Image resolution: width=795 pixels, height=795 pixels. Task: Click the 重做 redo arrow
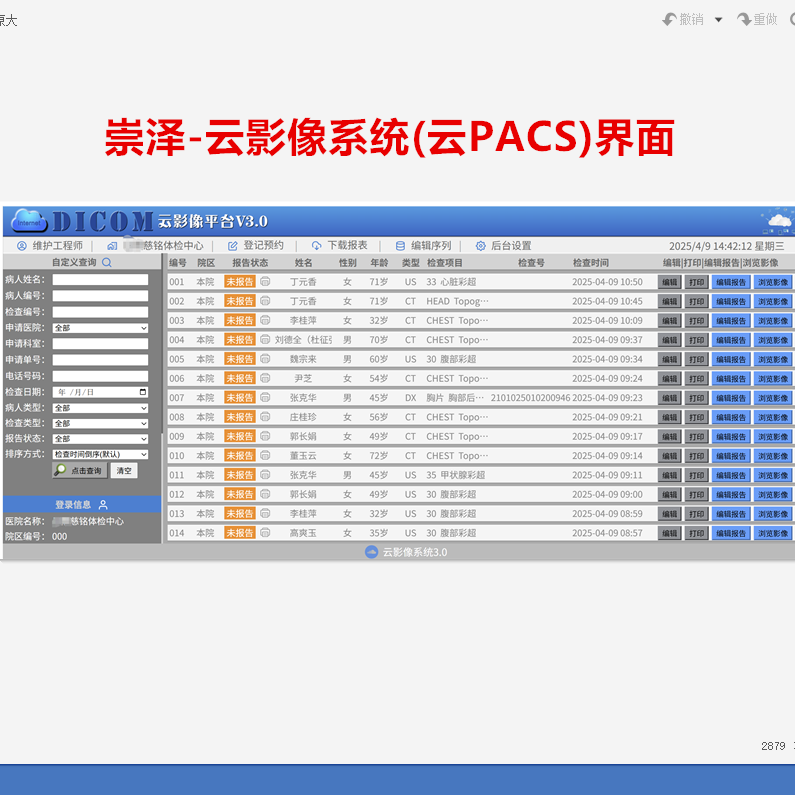click(x=744, y=19)
